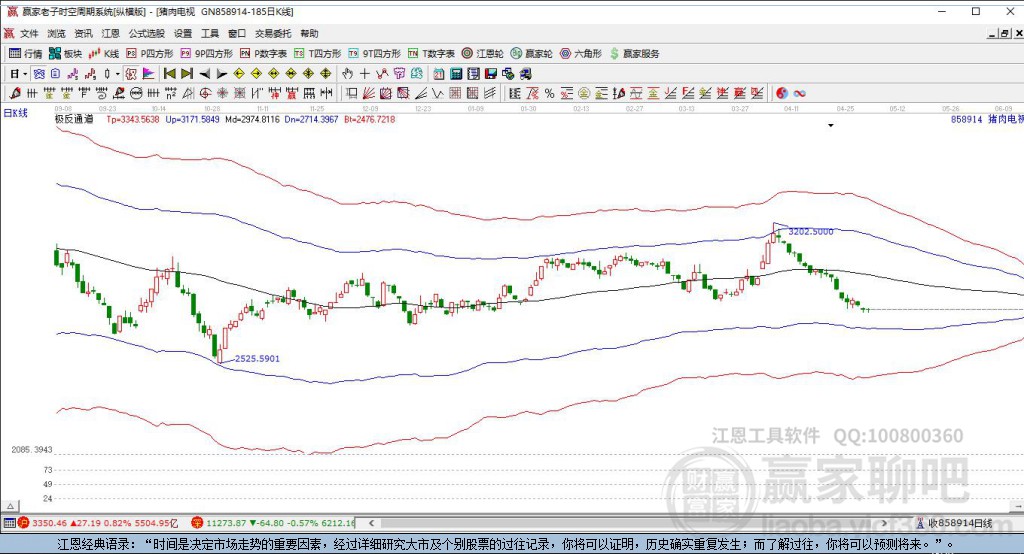Open the 江恩 menu
Screen dimensions: 1024x554
tap(110, 33)
